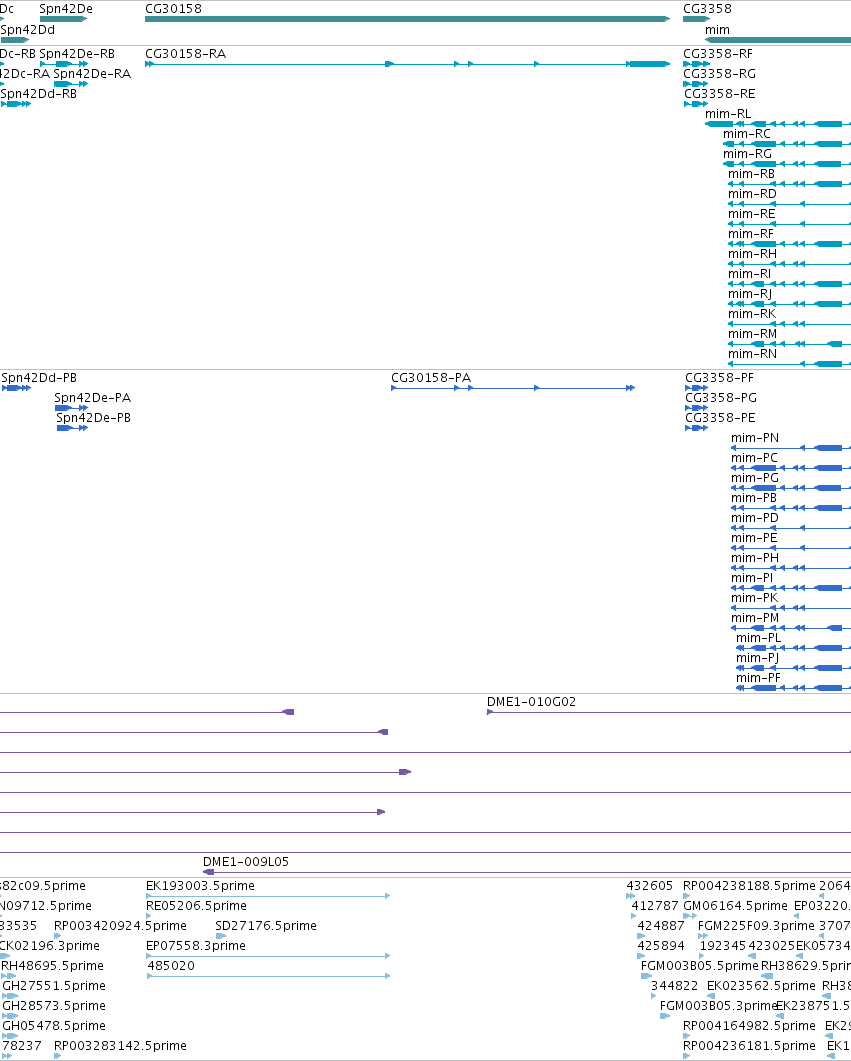This screenshot has width=851, height=1061.
Task: Open protein Spn42De-PA
Action: pyautogui.click(x=93, y=397)
